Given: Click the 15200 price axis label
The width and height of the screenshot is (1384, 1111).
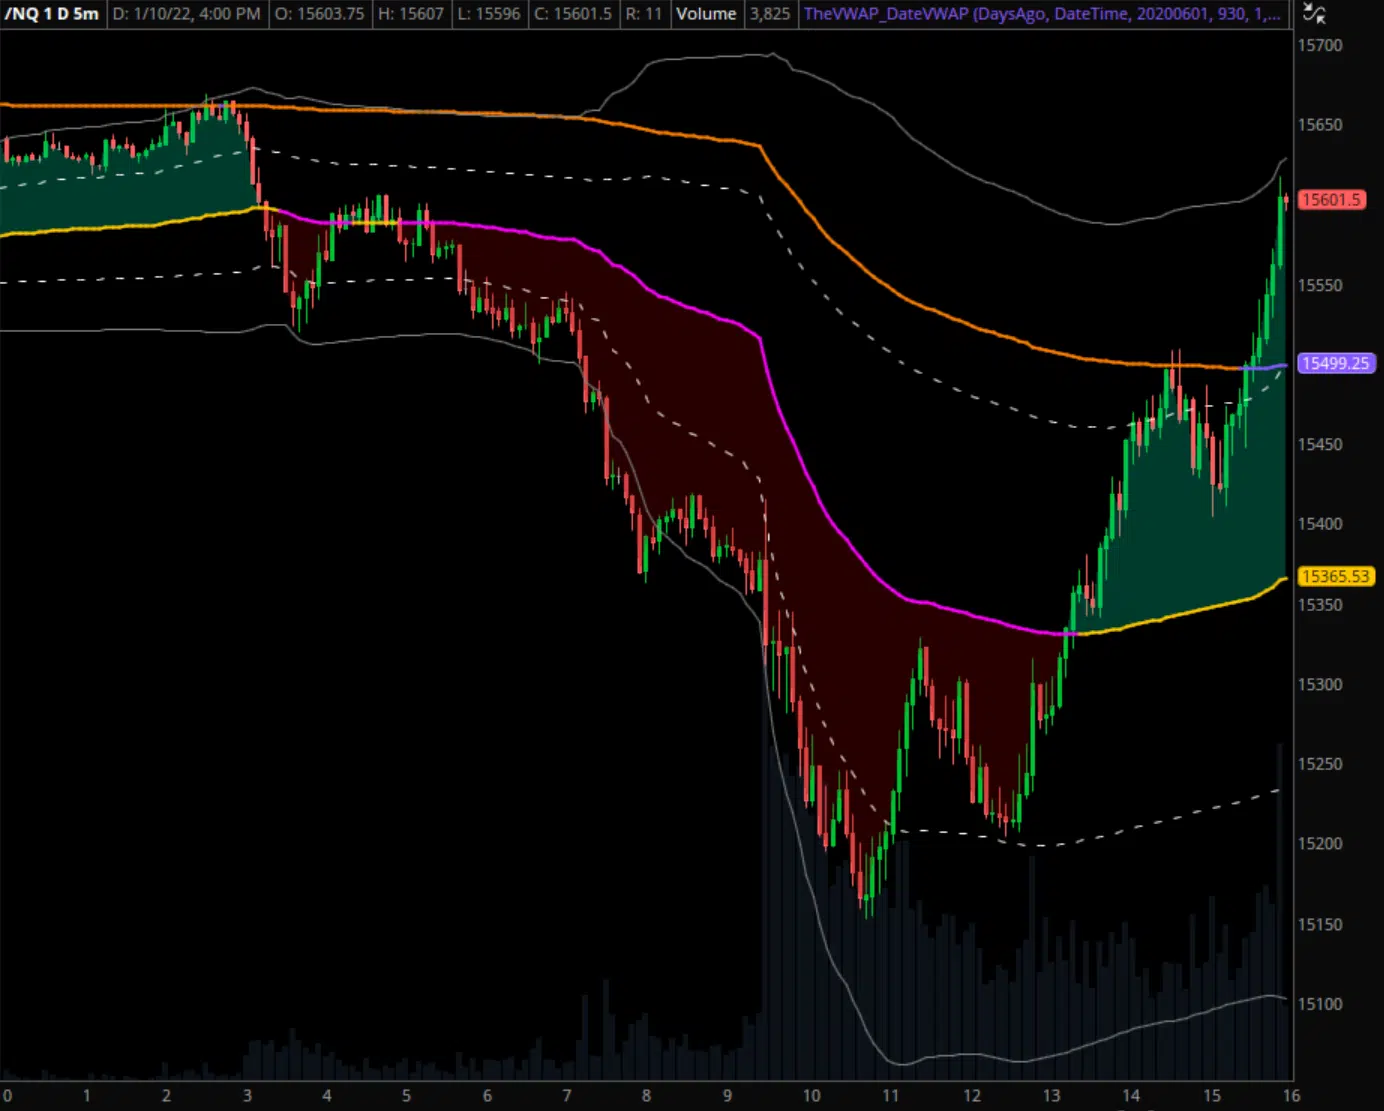Looking at the screenshot, I should (1320, 844).
